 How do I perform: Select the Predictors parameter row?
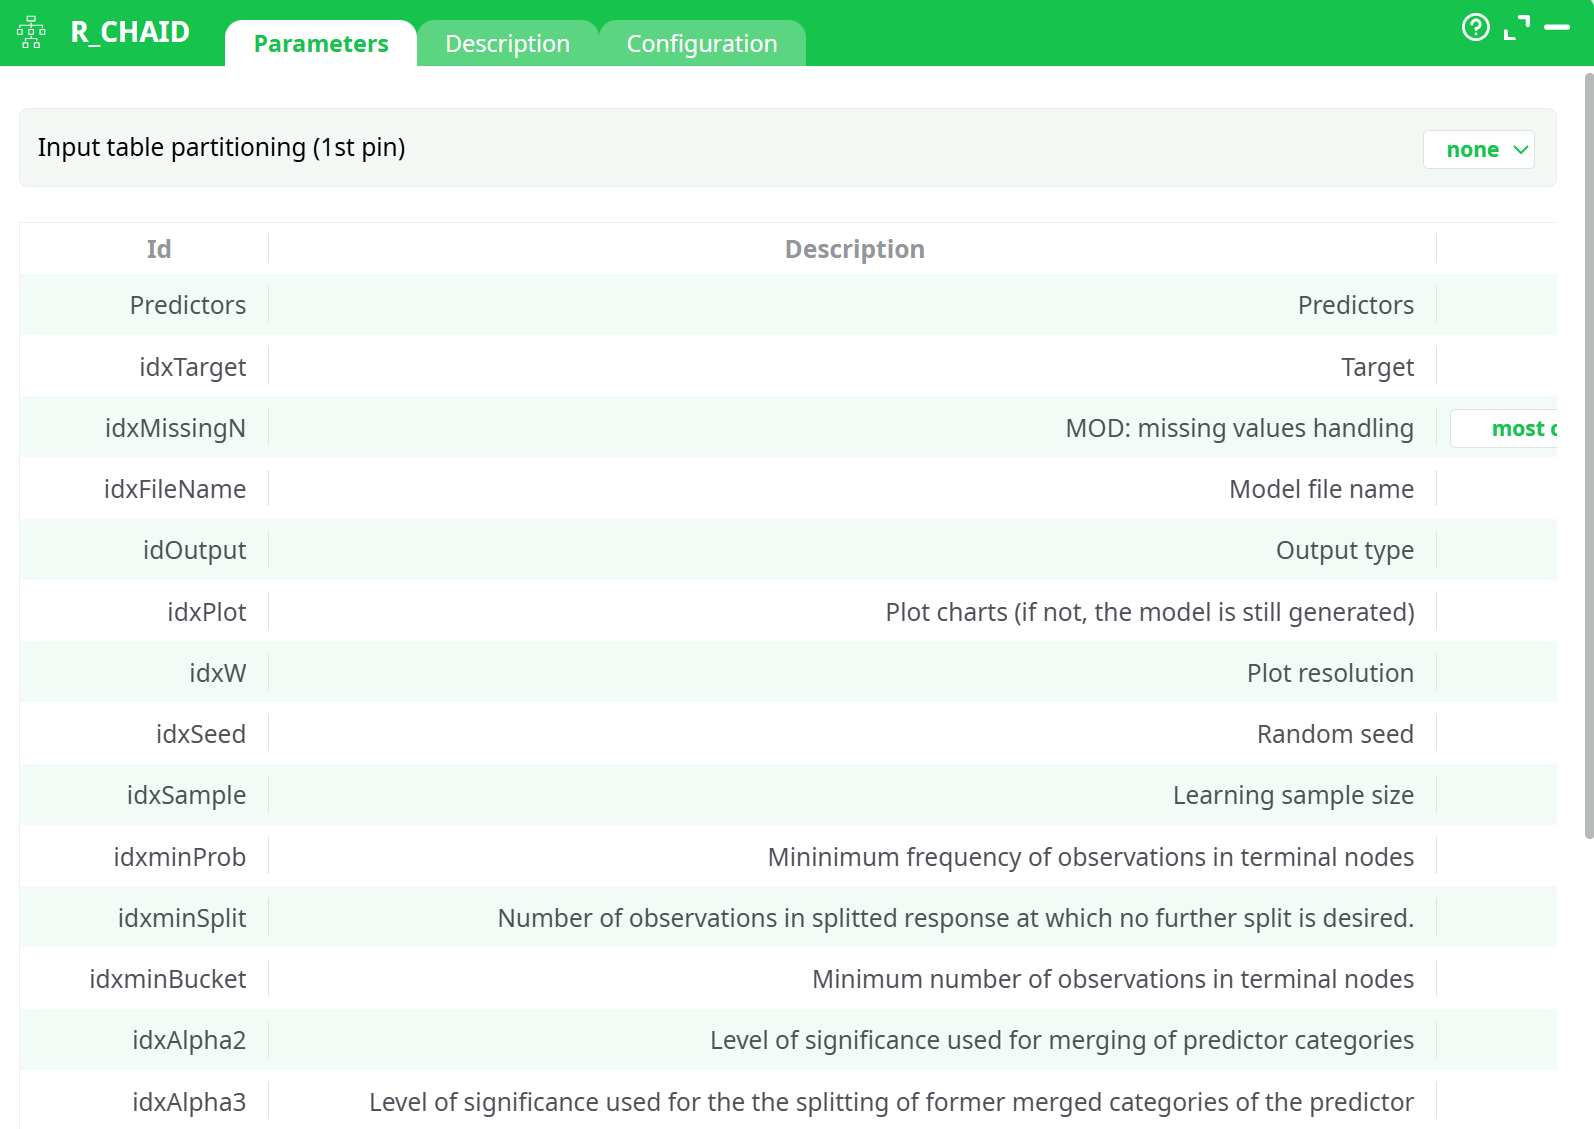click(x=188, y=305)
